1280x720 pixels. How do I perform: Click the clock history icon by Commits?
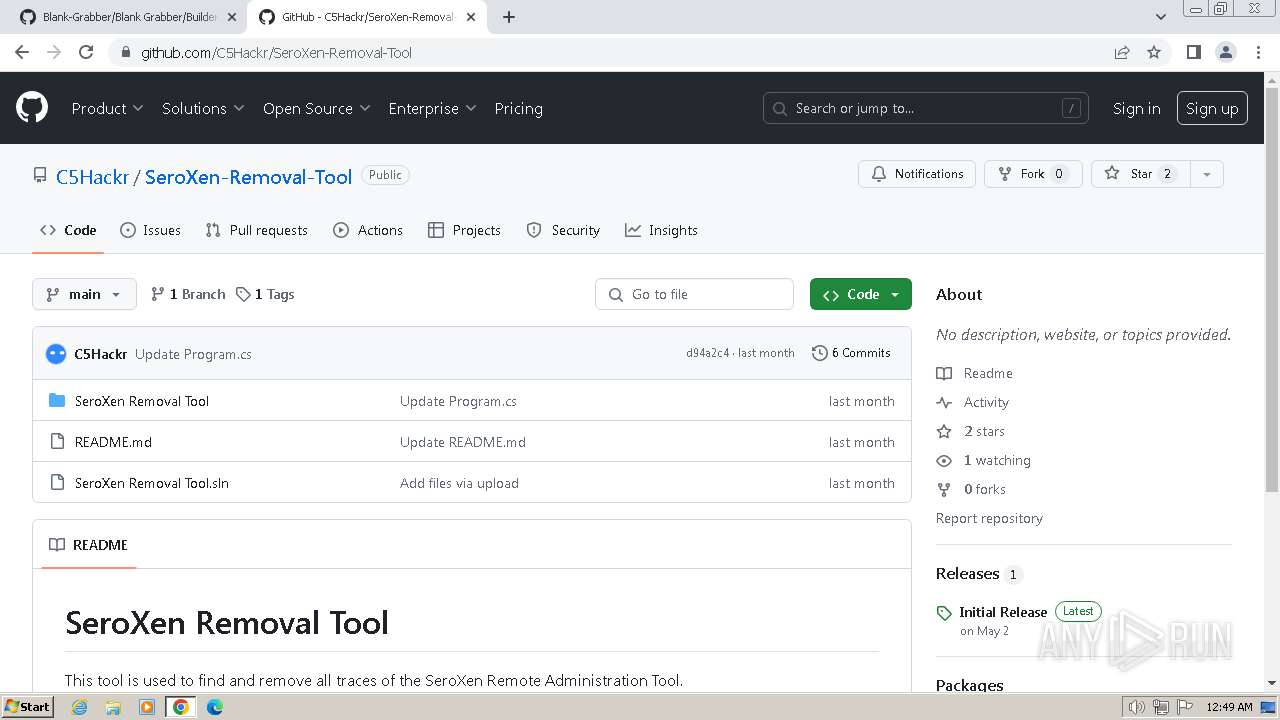(x=820, y=353)
